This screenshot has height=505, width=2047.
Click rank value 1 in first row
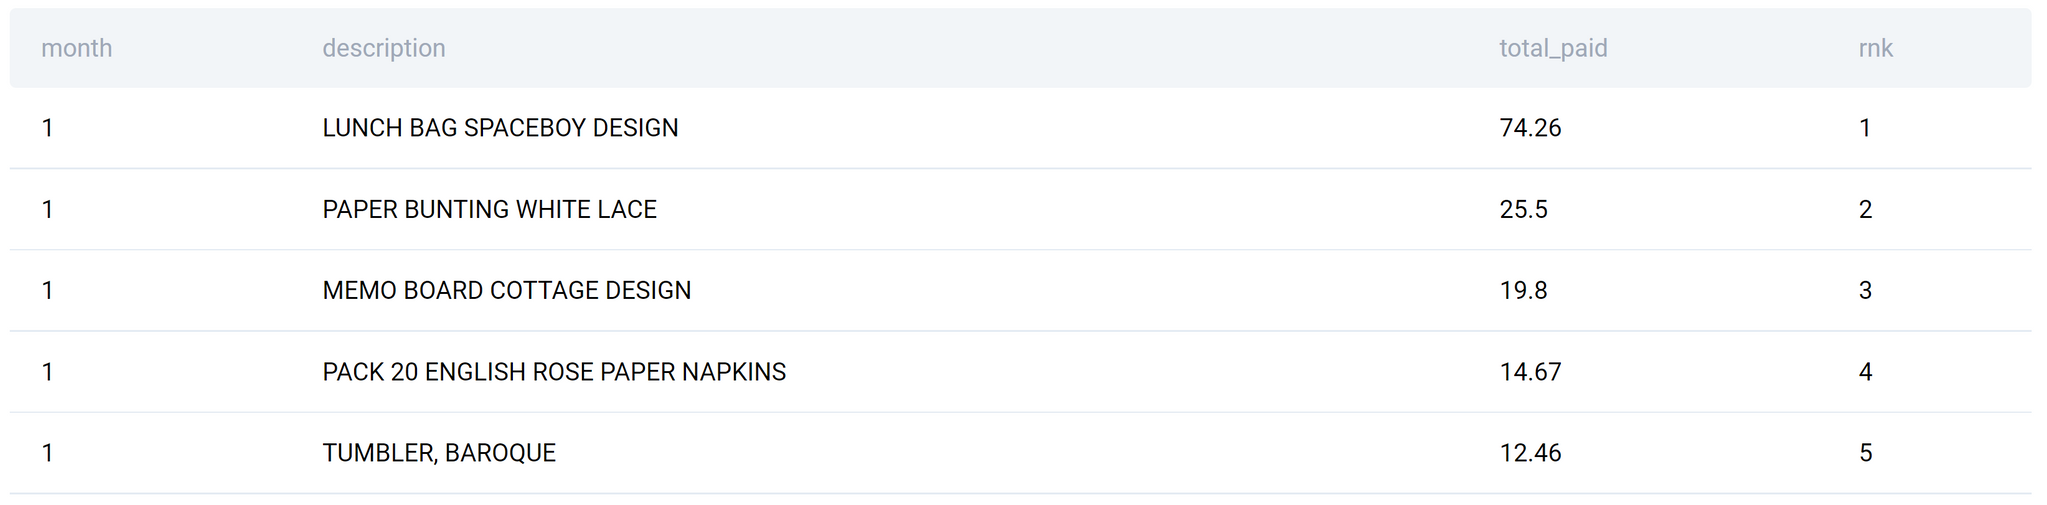[x=1865, y=128]
